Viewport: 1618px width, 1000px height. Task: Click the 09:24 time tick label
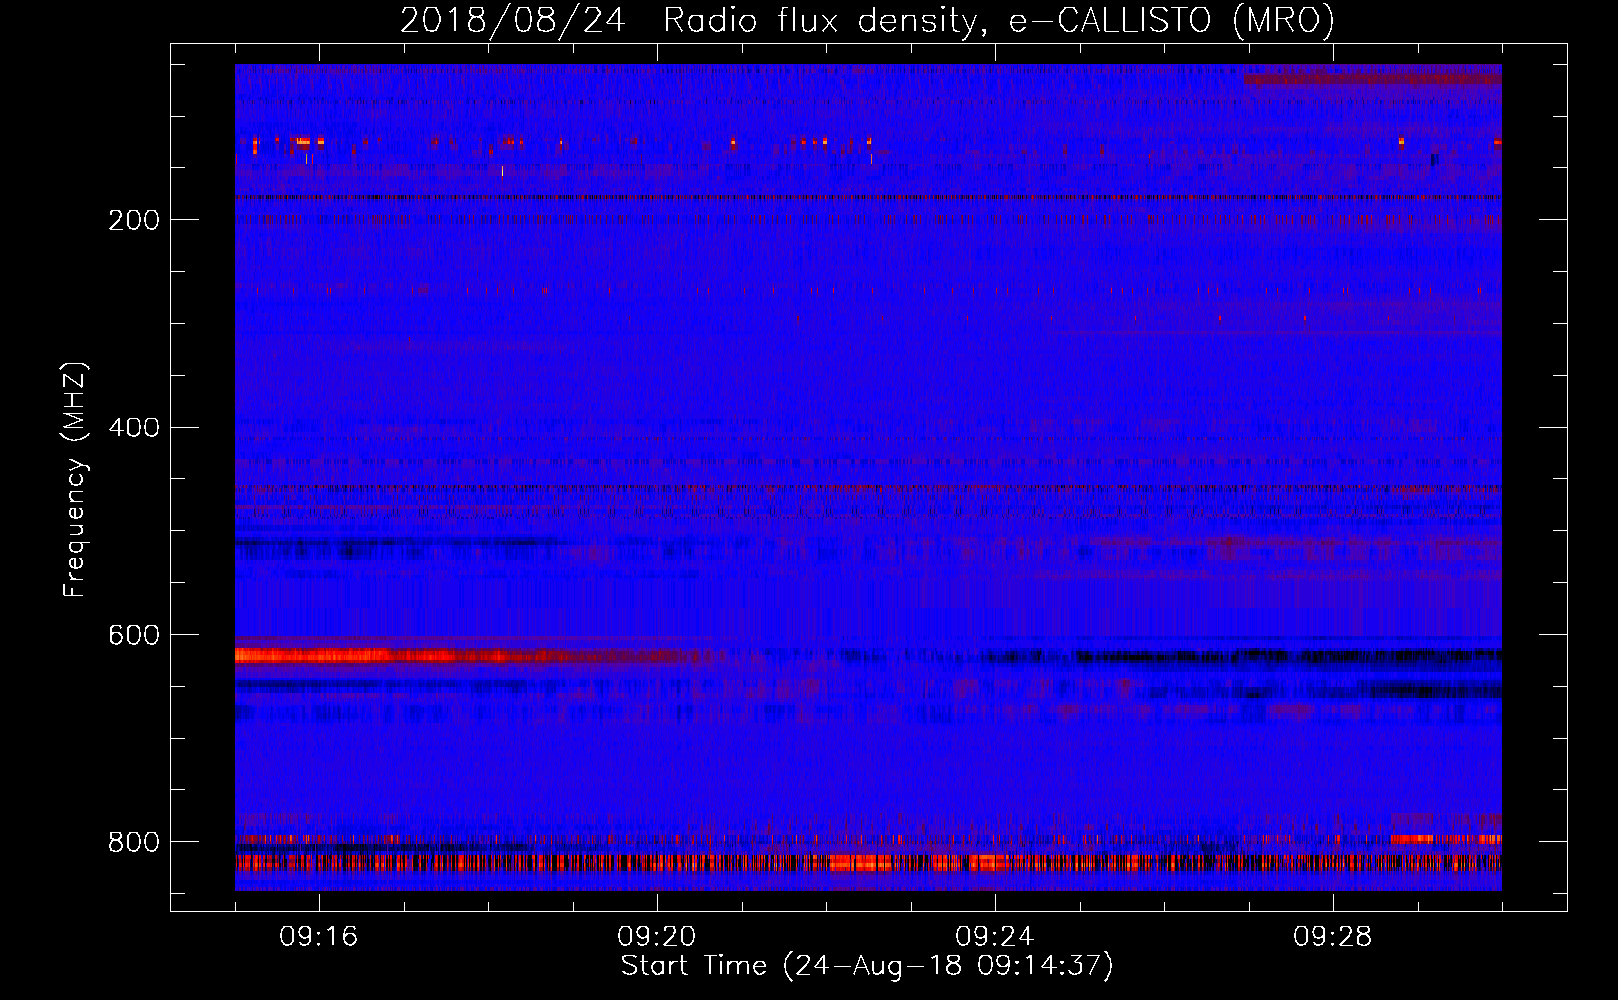[995, 937]
